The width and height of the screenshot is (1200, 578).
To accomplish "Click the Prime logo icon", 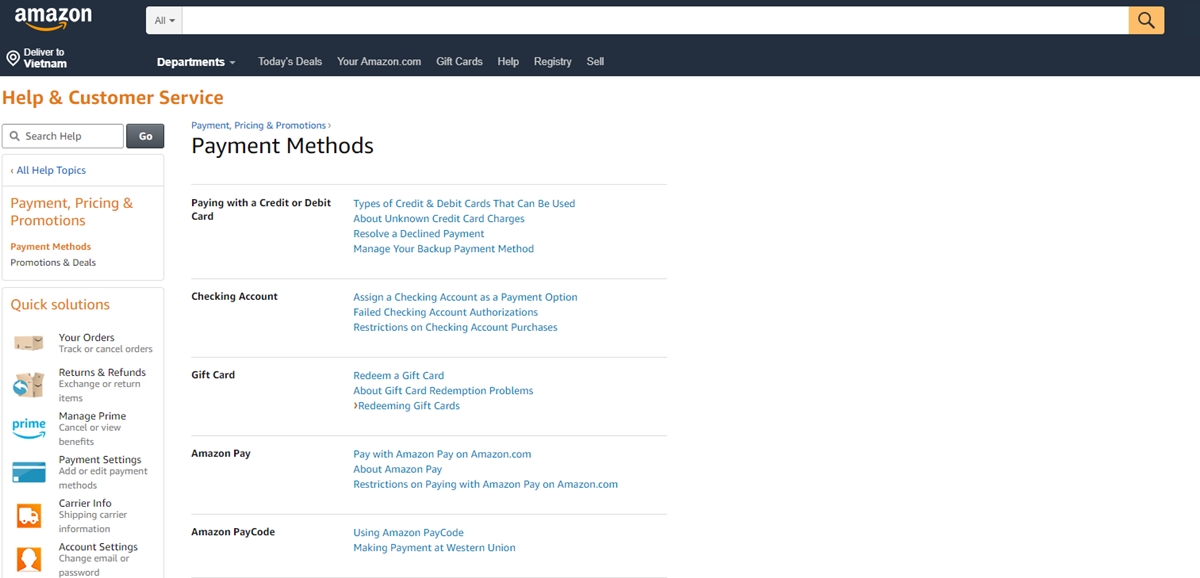I will pyautogui.click(x=29, y=428).
